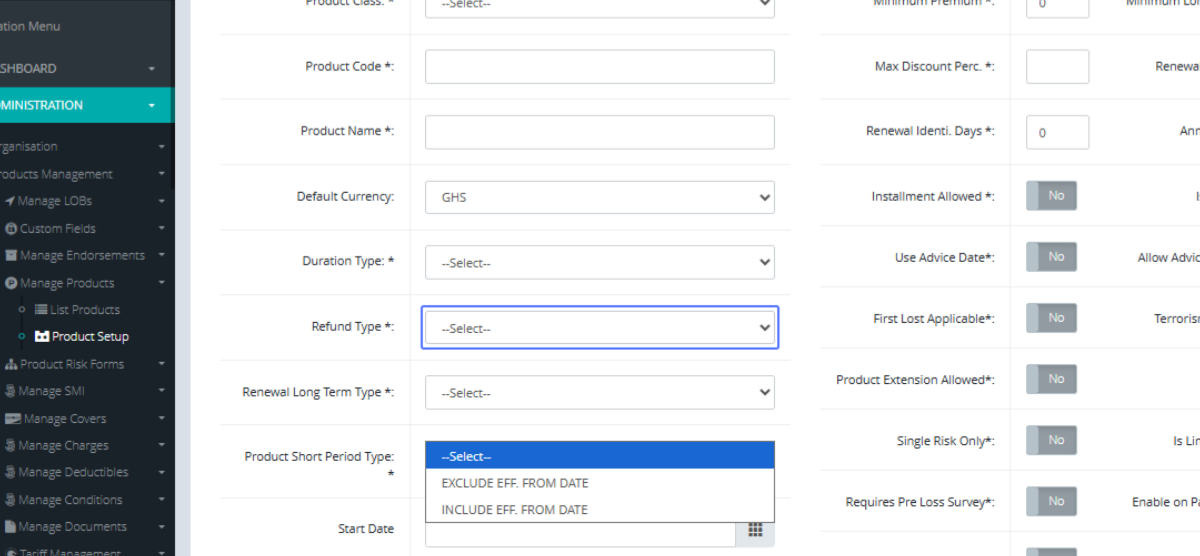Click the Manage Endorsements sidebar icon
This screenshot has width=1200, height=556.
11,255
